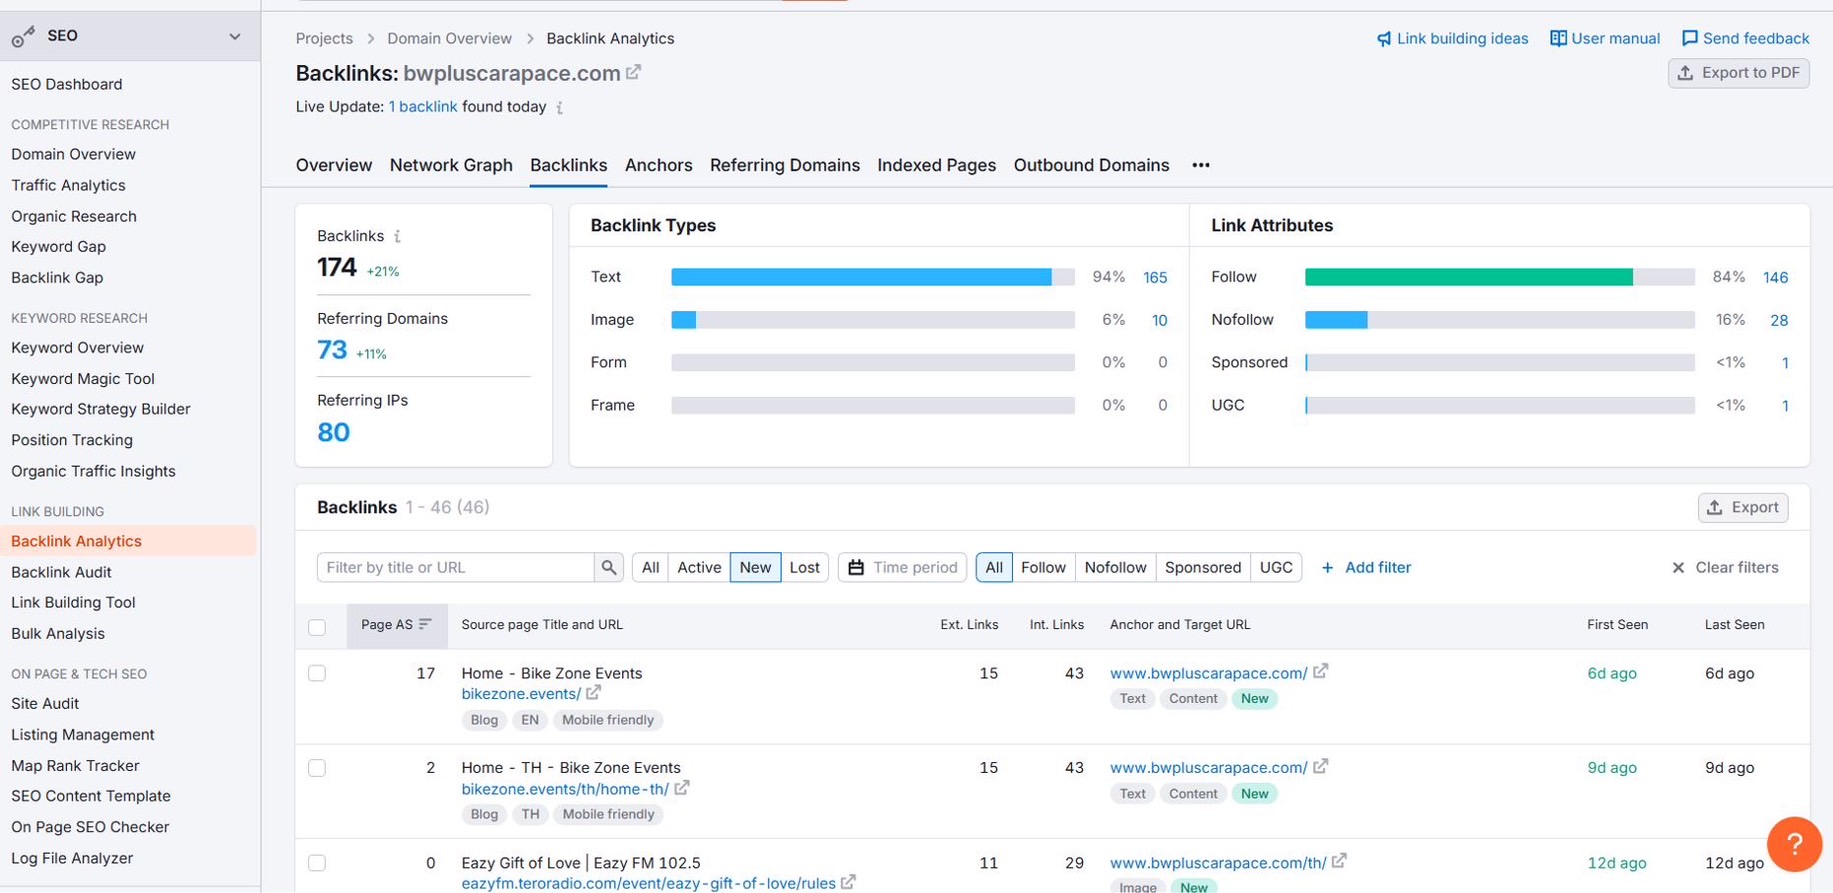Switch to the Referring Domains tab
Viewport: 1833px width, 893px height.
click(x=784, y=166)
